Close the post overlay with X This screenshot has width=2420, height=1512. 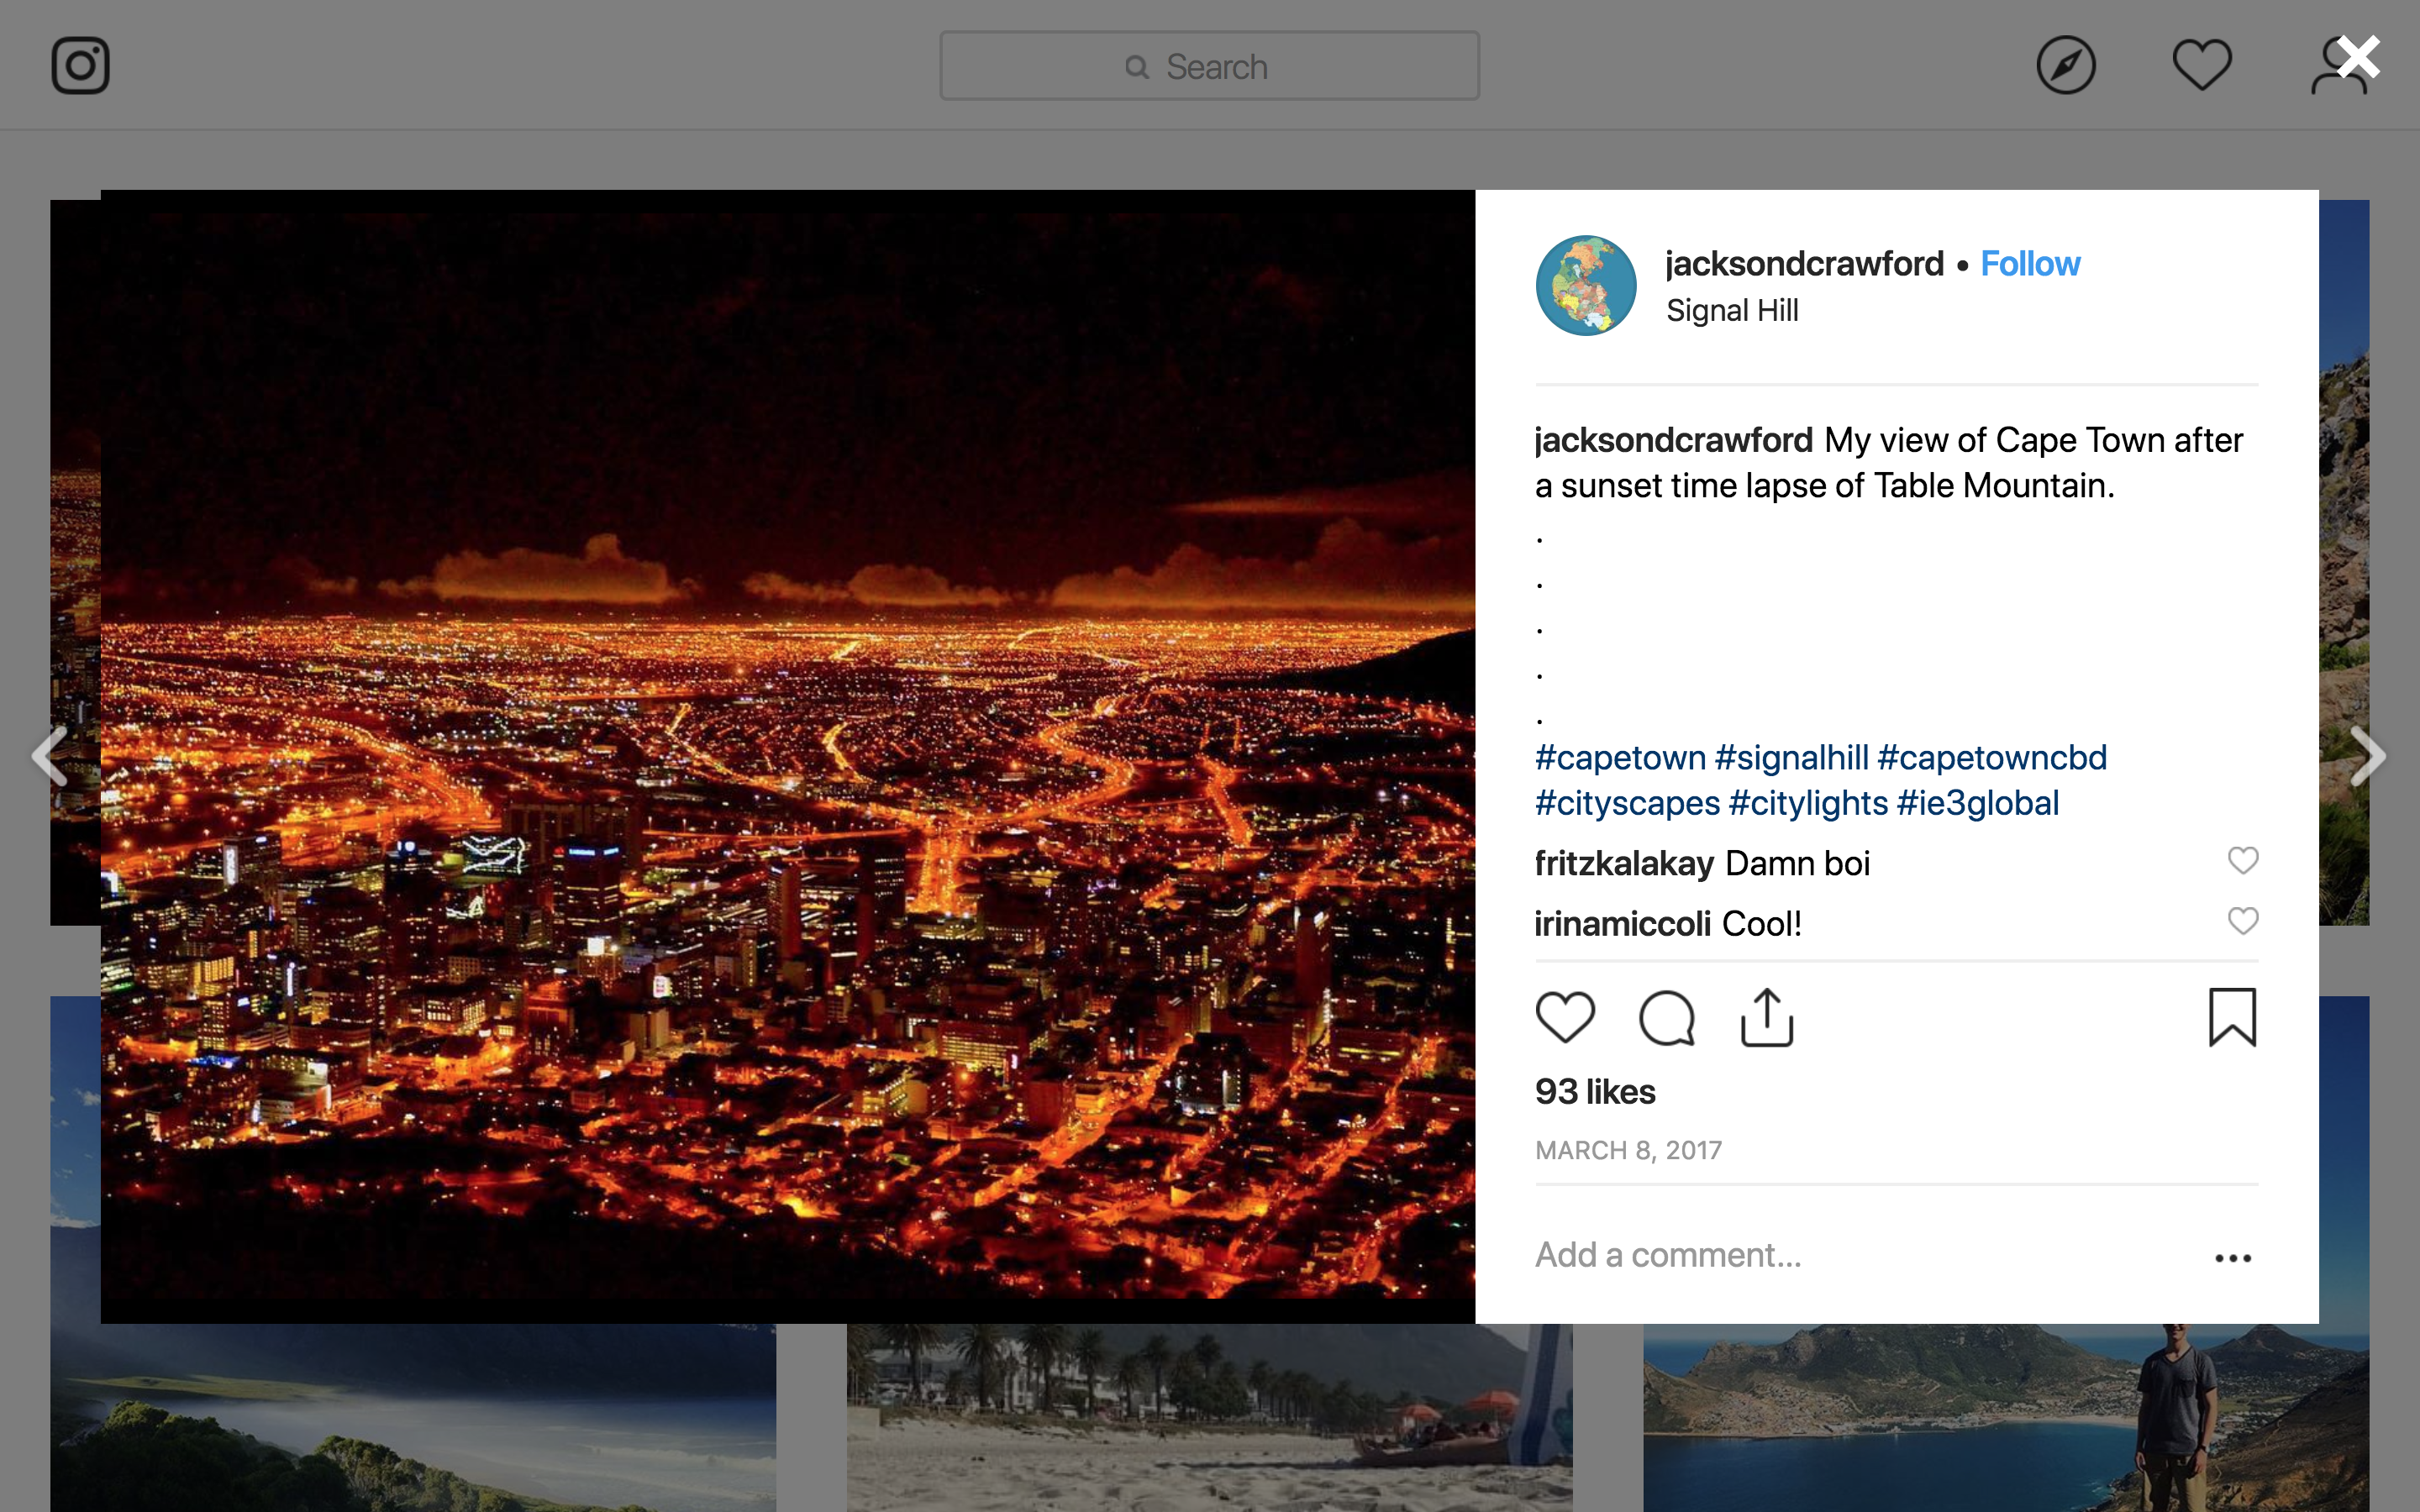(x=2359, y=58)
